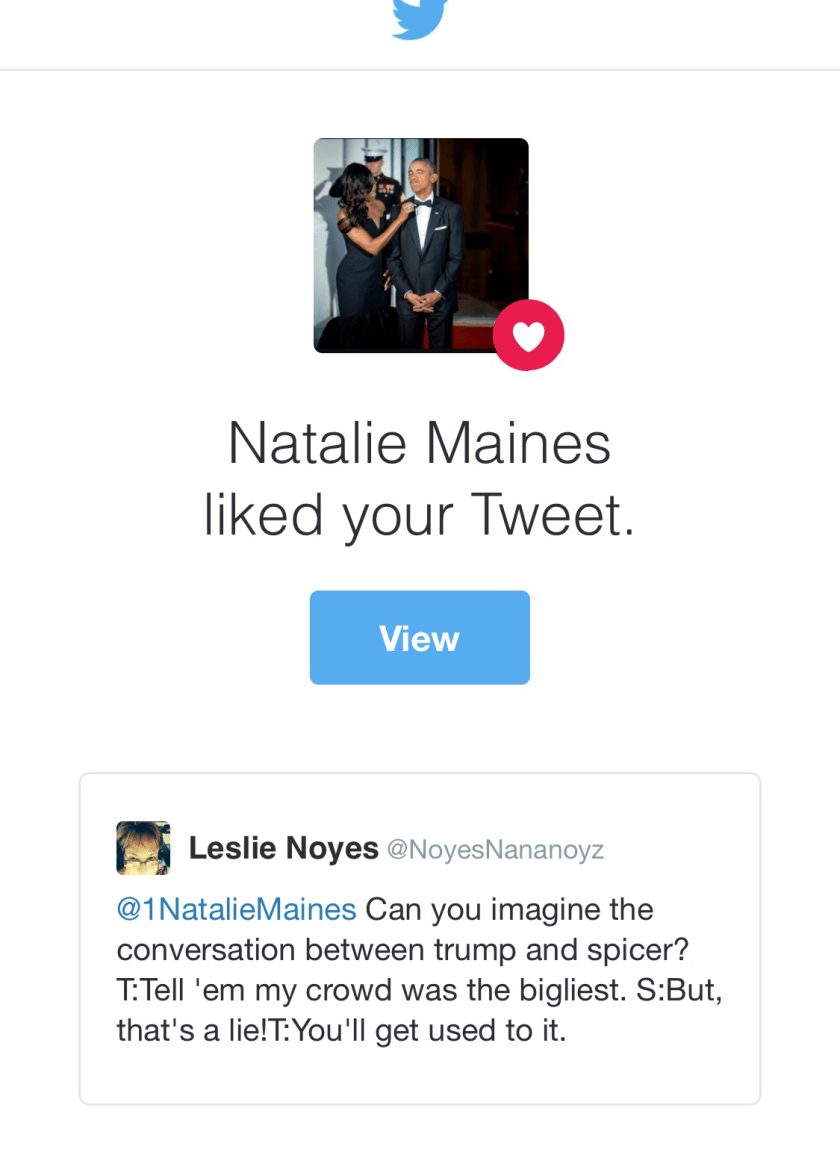The image size is (840, 1152).
Task: Click empty space below the tweet text
Action: click(420, 1075)
